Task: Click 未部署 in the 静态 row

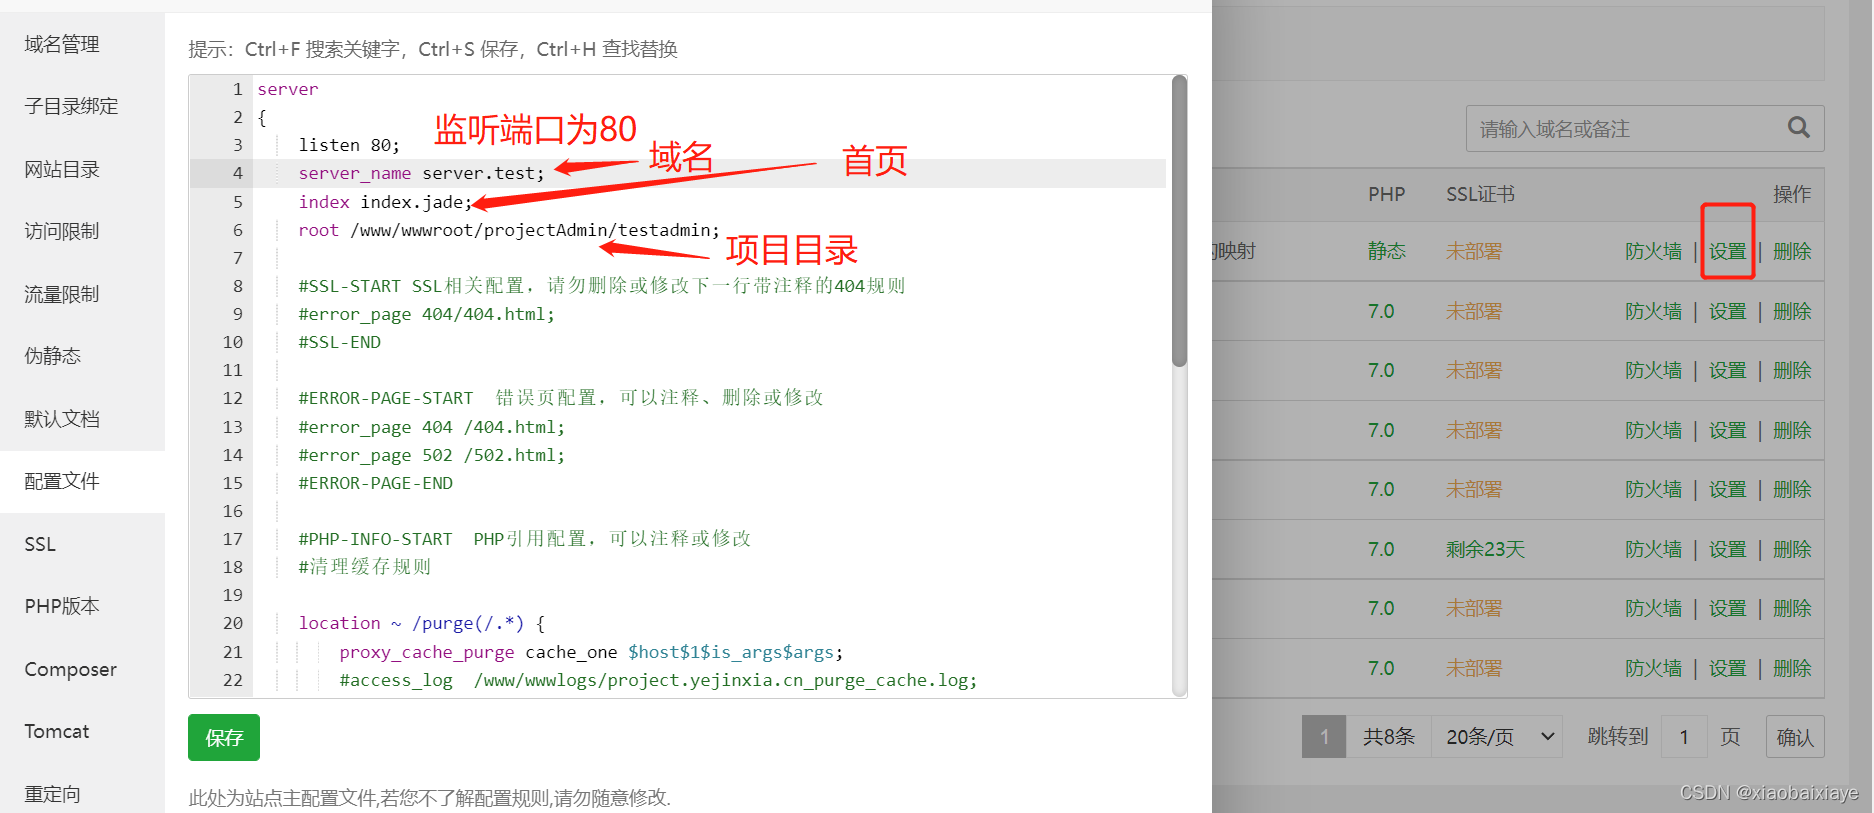Action: [x=1474, y=251]
